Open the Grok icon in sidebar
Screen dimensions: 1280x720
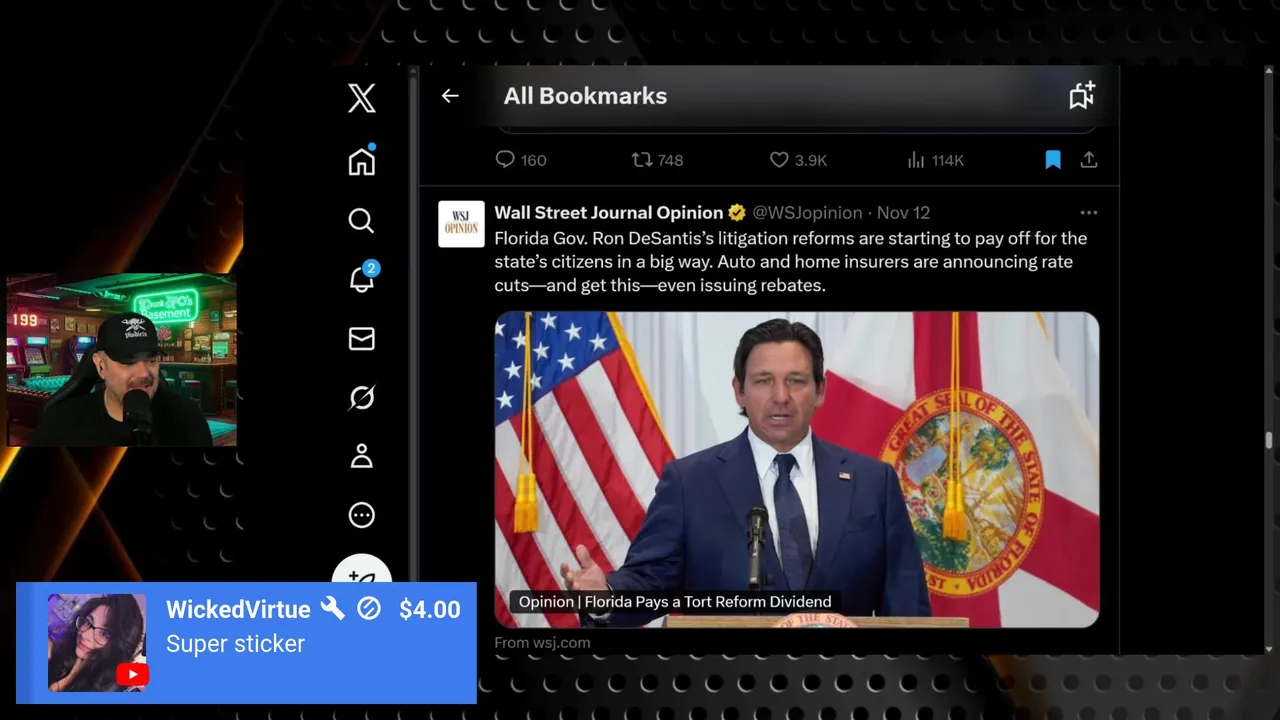(362, 398)
